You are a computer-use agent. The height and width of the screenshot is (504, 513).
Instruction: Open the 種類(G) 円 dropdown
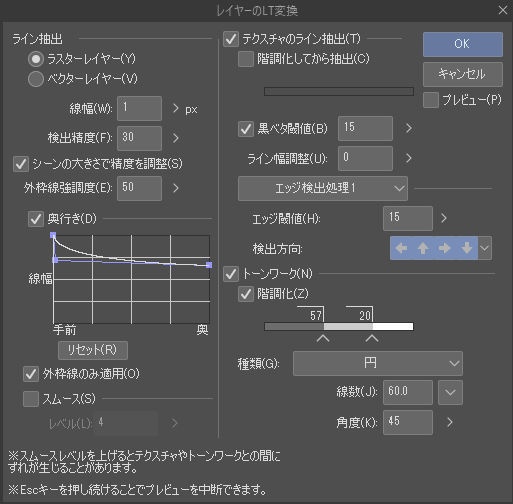(378, 363)
